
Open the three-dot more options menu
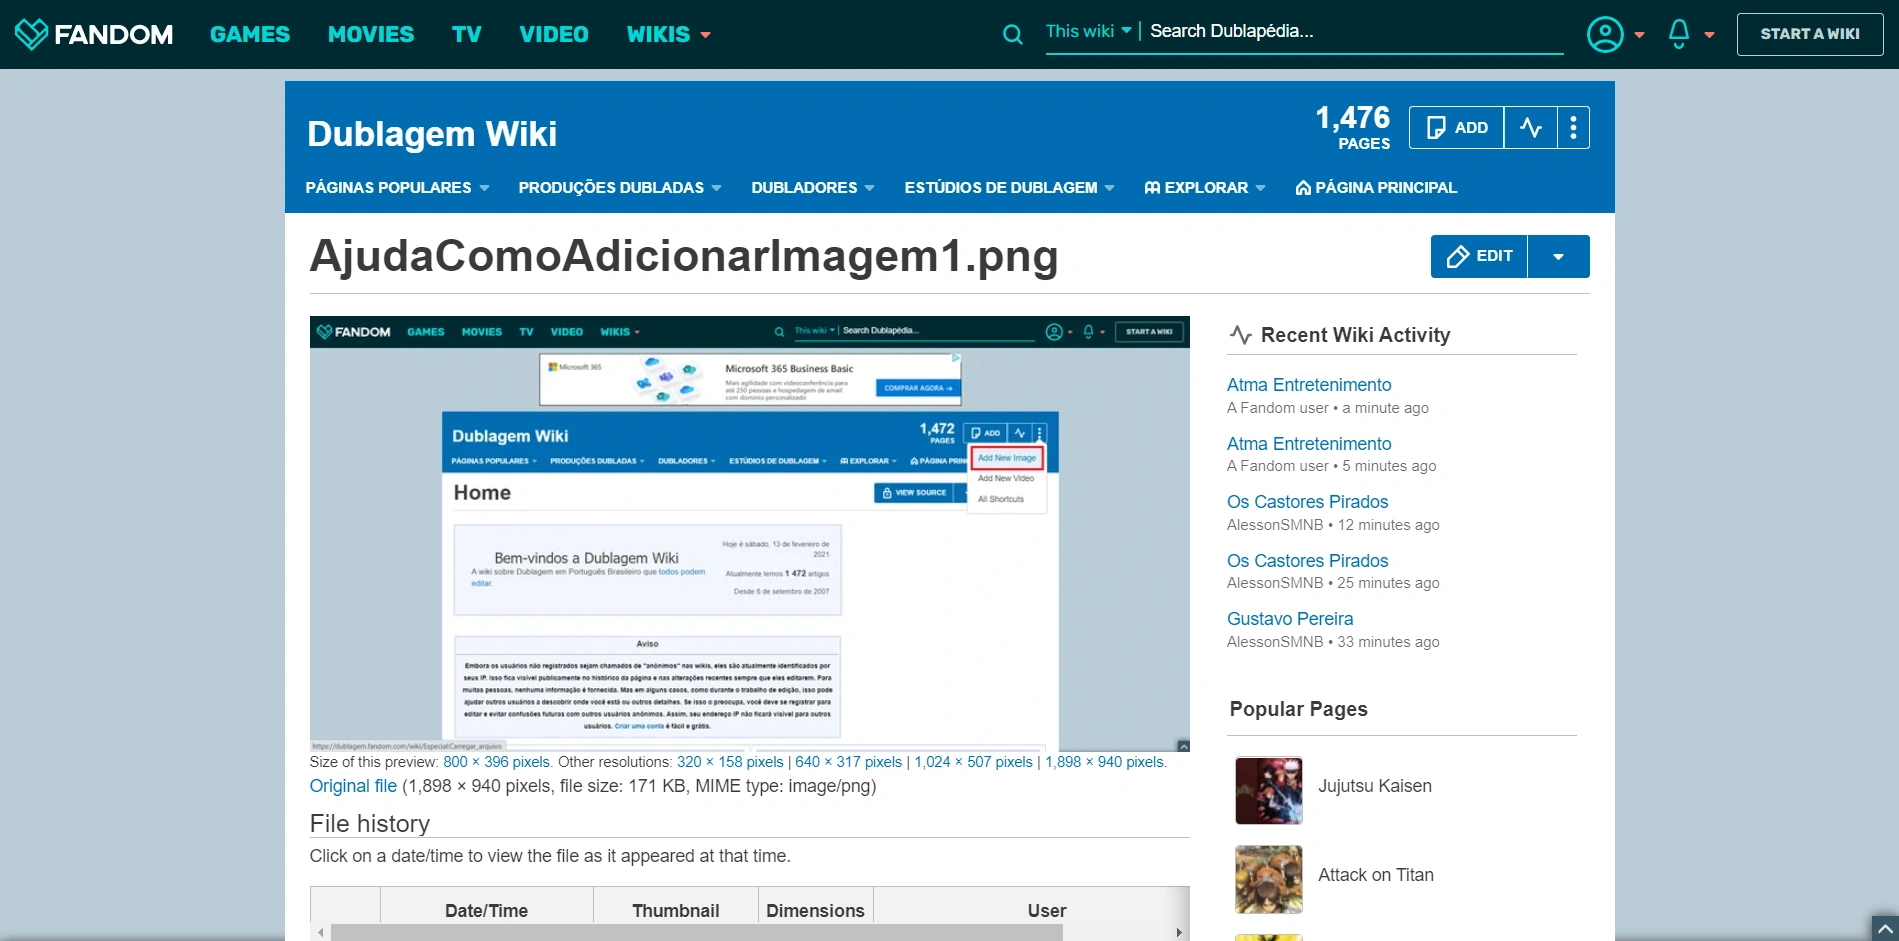(1574, 128)
